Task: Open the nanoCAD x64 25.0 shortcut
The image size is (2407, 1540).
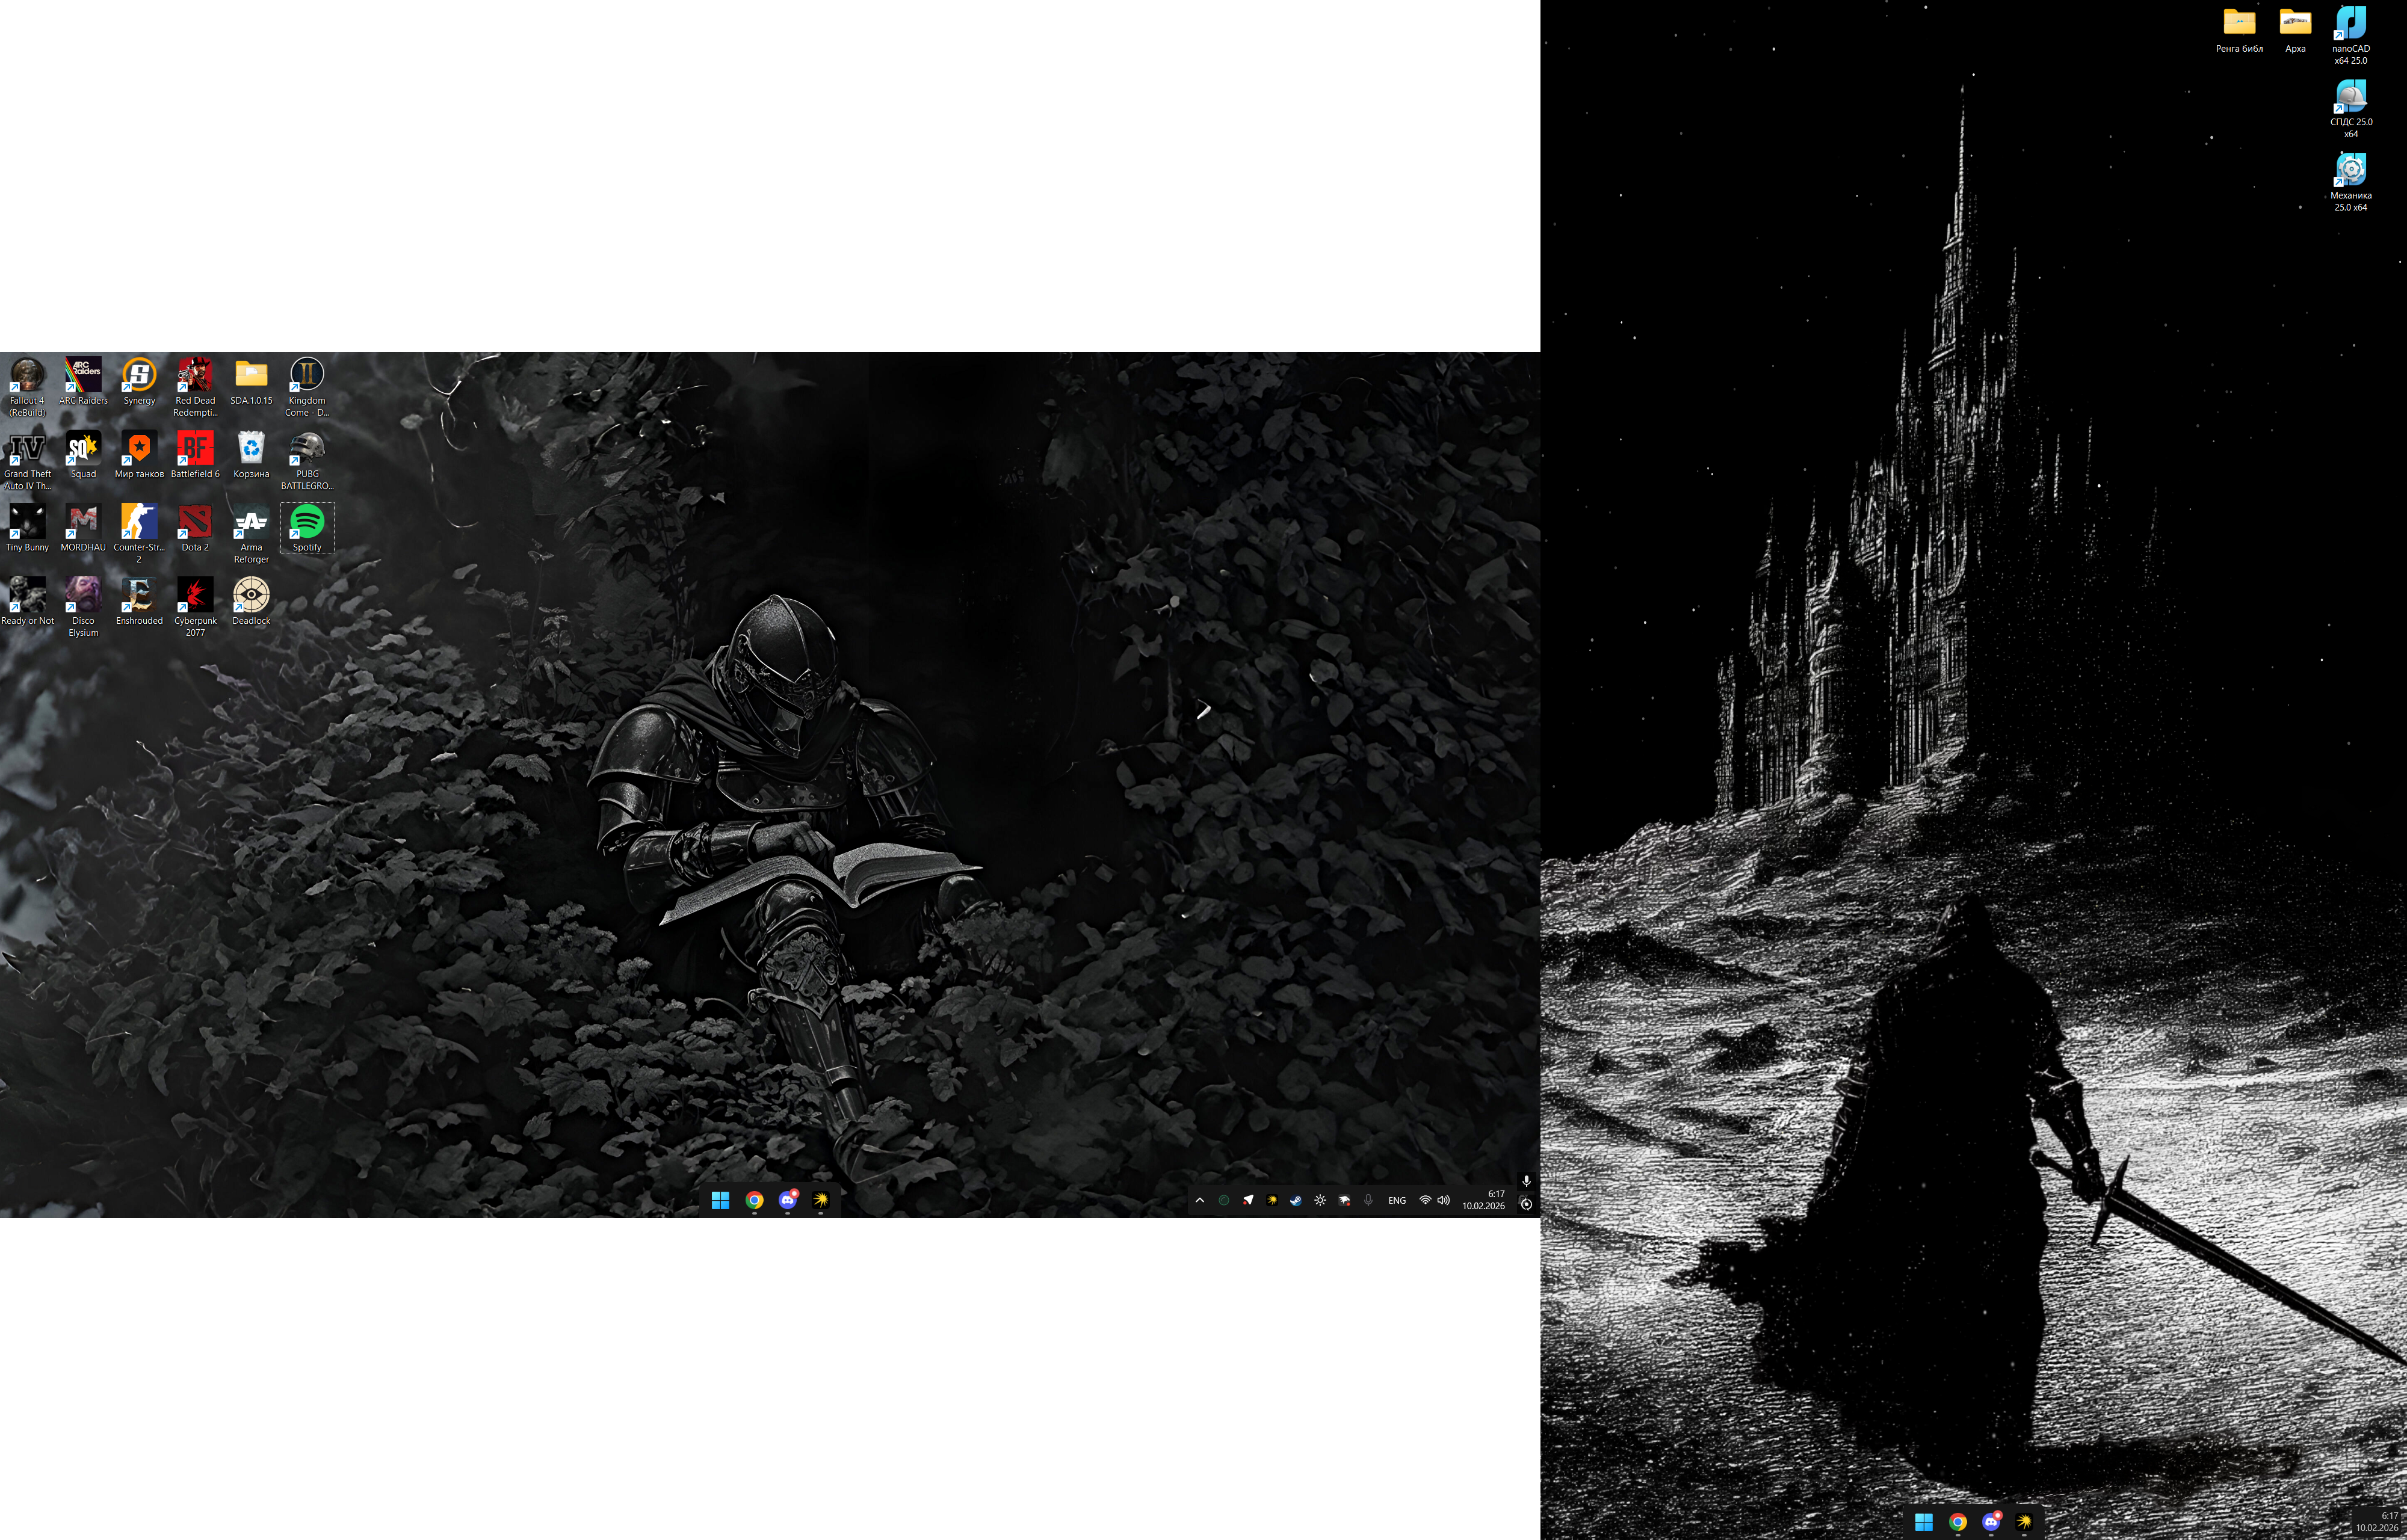Action: pyautogui.click(x=2350, y=24)
